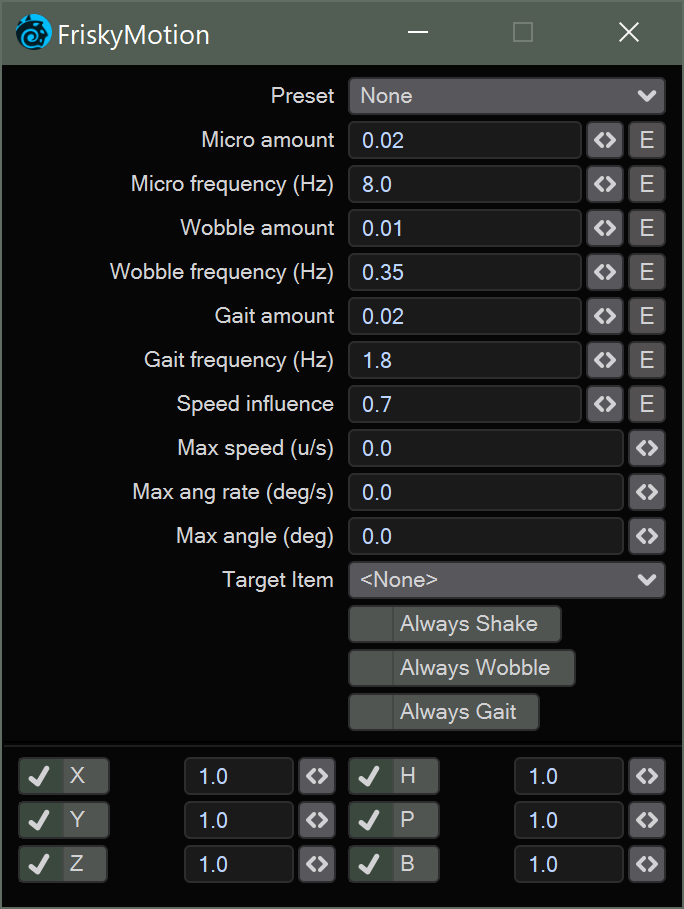Activate the Always Gait option
Image resolution: width=684 pixels, height=909 pixels.
click(443, 712)
